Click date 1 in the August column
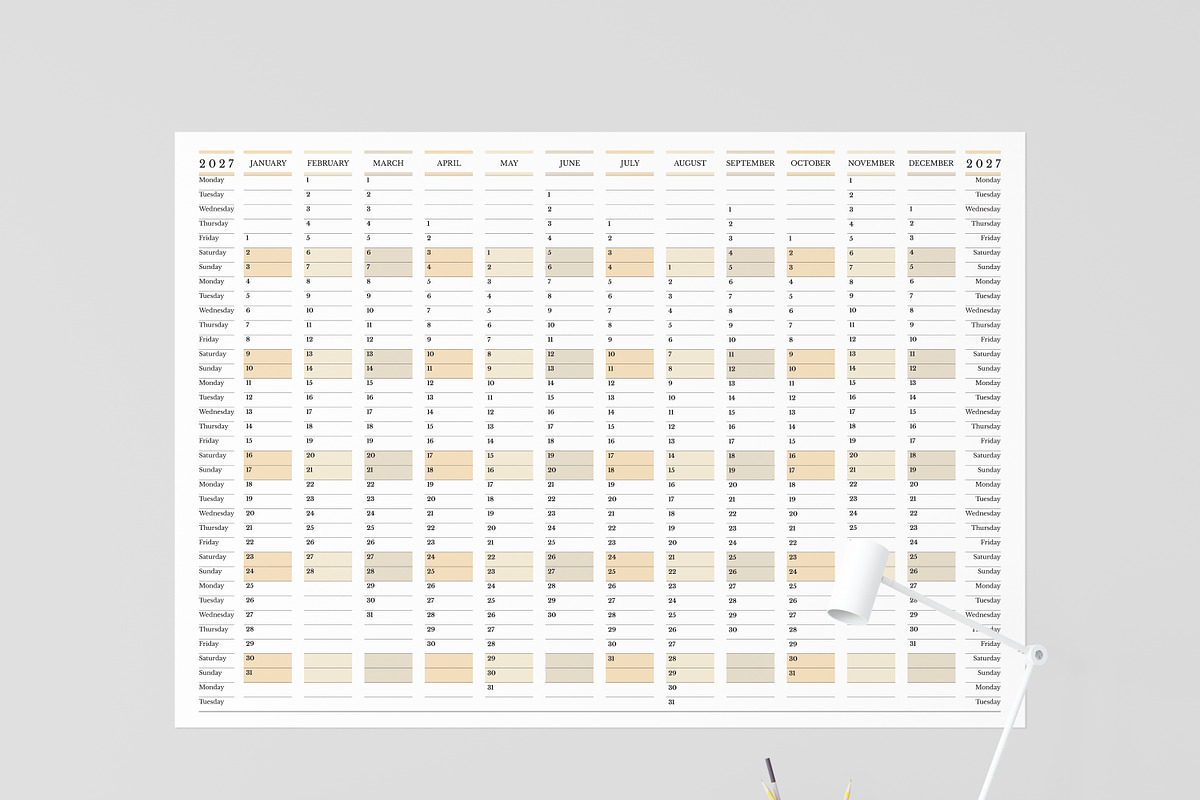This screenshot has width=1200, height=800. pos(669,267)
